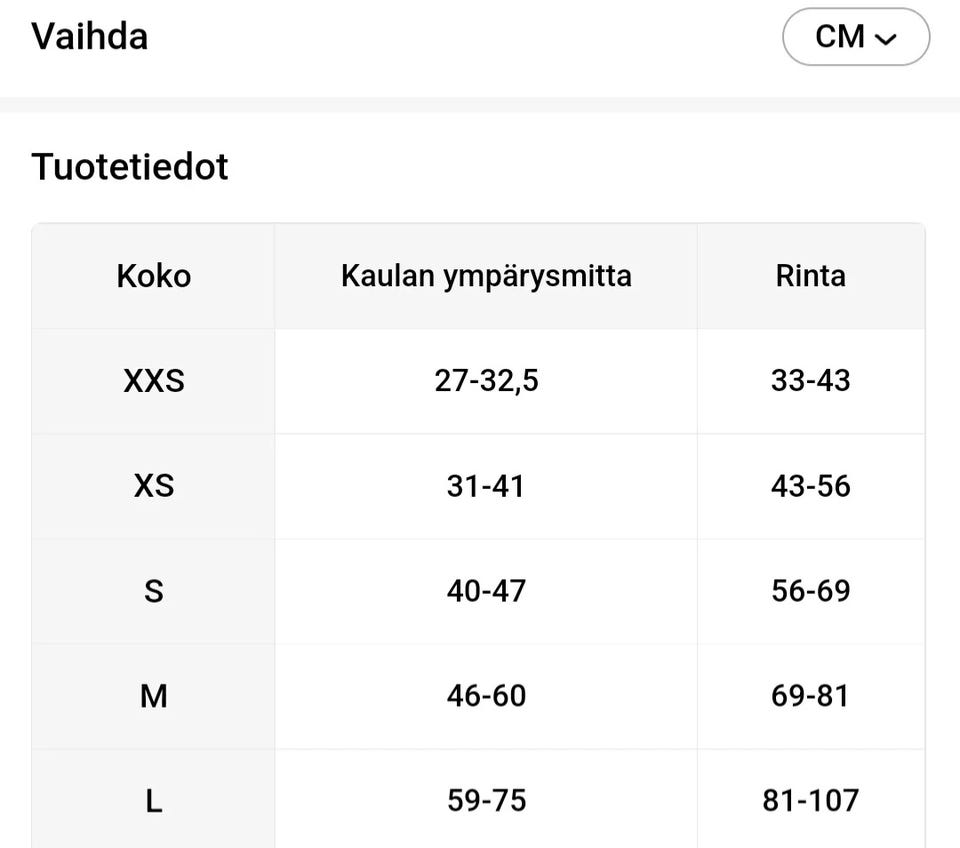Click the L size cell
Viewport: 960px width, 848px height.
point(153,800)
